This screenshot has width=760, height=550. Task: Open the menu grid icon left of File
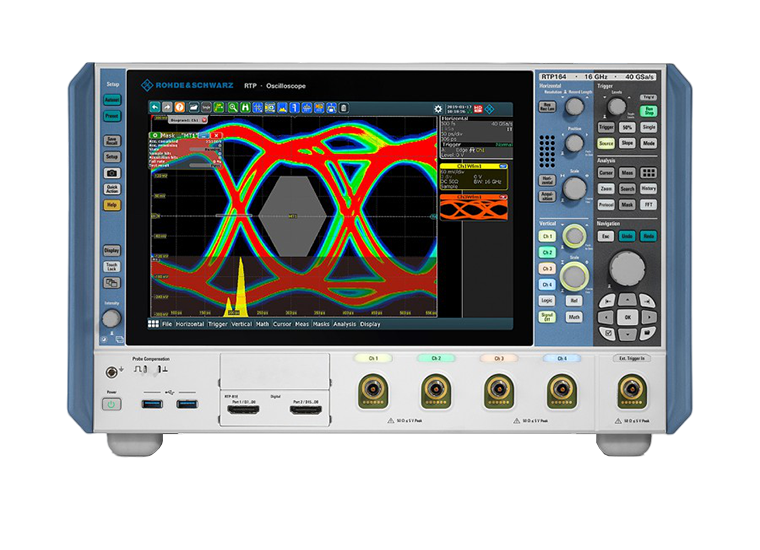[153, 324]
